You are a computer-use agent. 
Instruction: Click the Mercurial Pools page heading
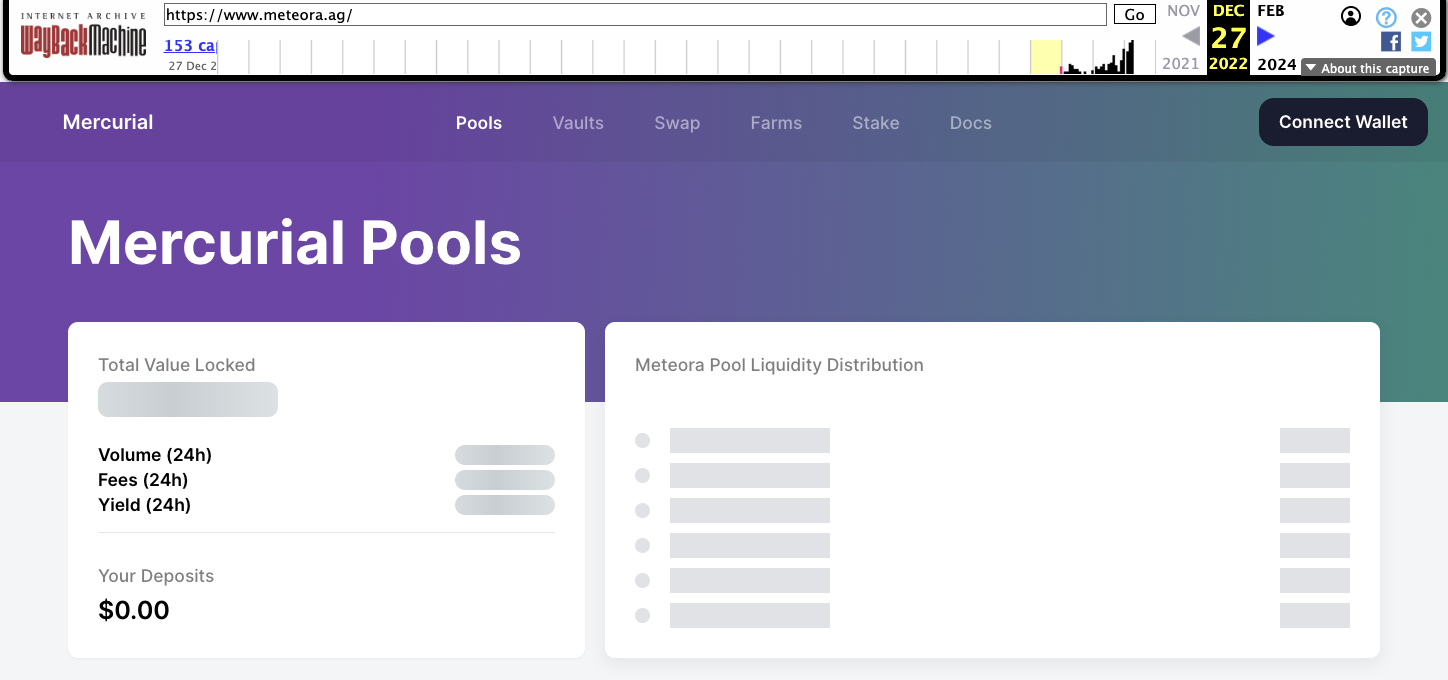[x=295, y=243]
